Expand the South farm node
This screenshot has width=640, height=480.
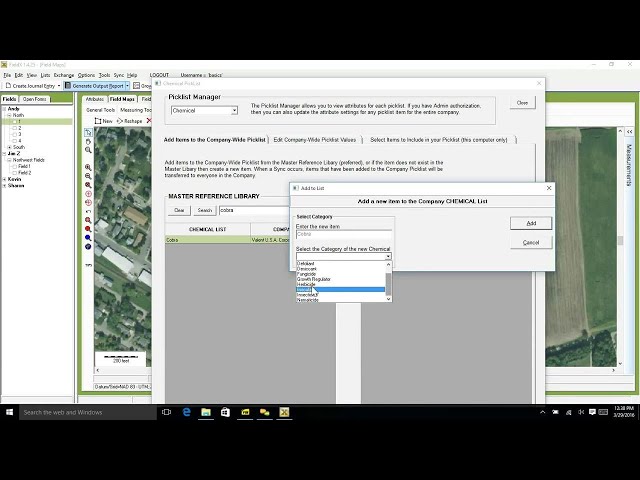coord(9,147)
